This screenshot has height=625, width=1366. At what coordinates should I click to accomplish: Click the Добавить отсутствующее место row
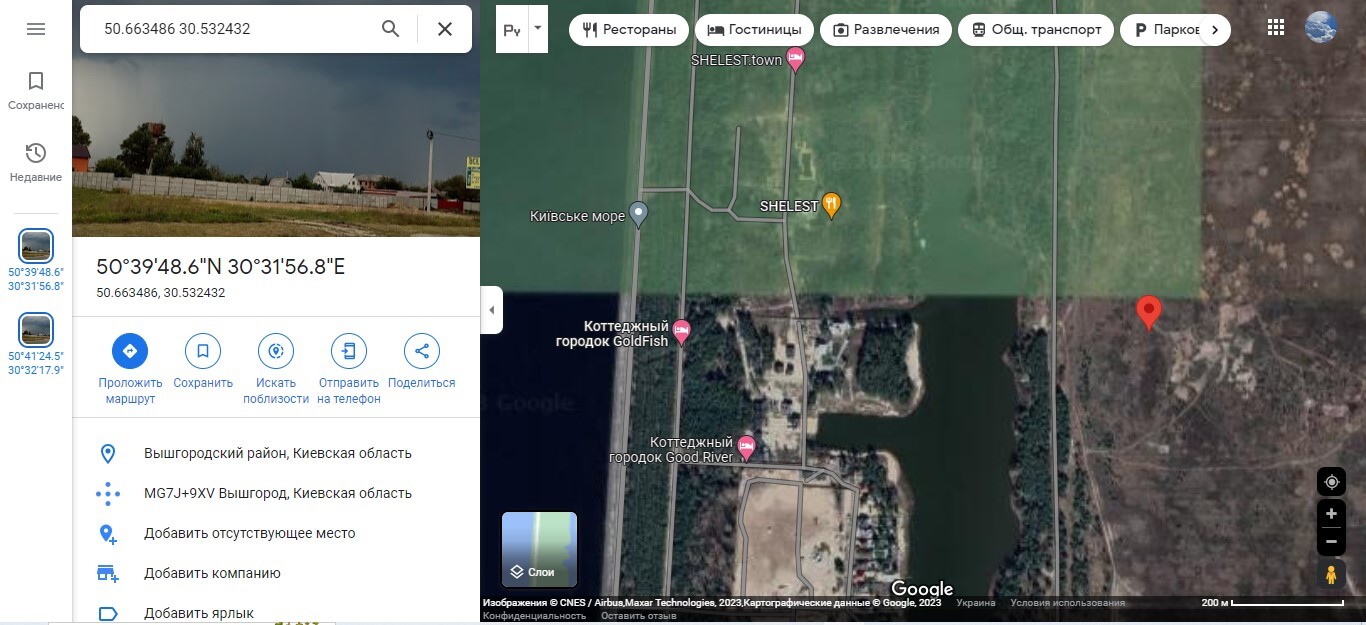point(276,533)
